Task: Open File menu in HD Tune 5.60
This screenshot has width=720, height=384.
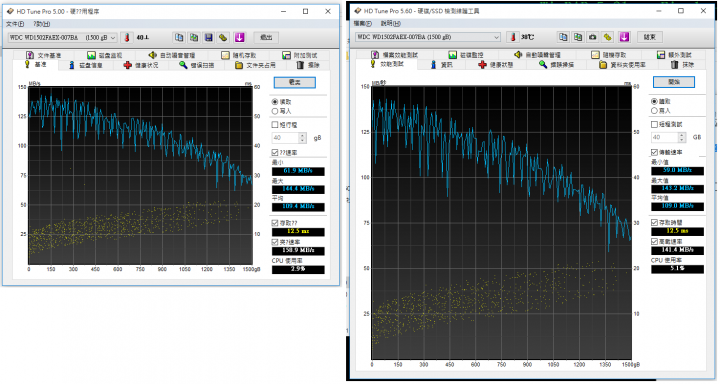Action: point(362,23)
